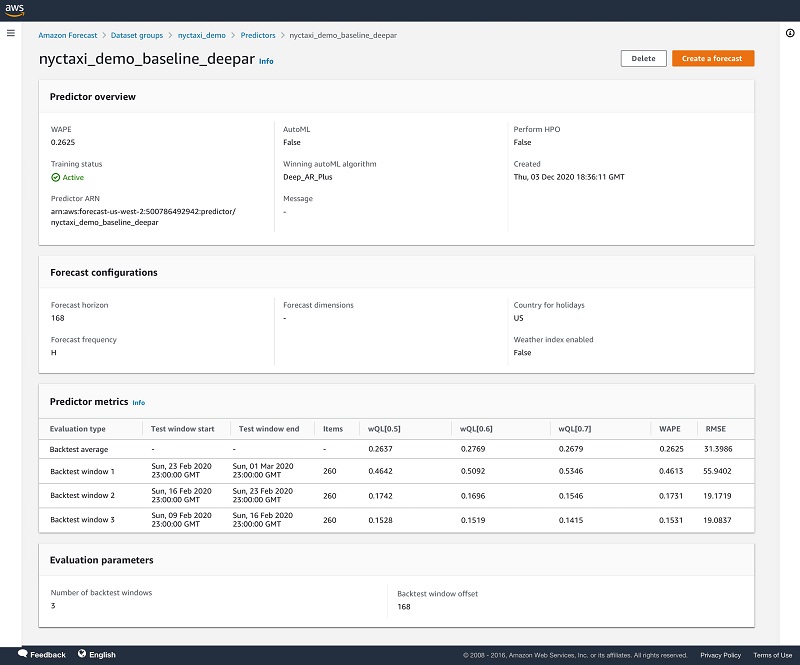Viewport: 800px width, 665px height.
Task: Open Info link beside Predictor metrics
Action: click(139, 403)
